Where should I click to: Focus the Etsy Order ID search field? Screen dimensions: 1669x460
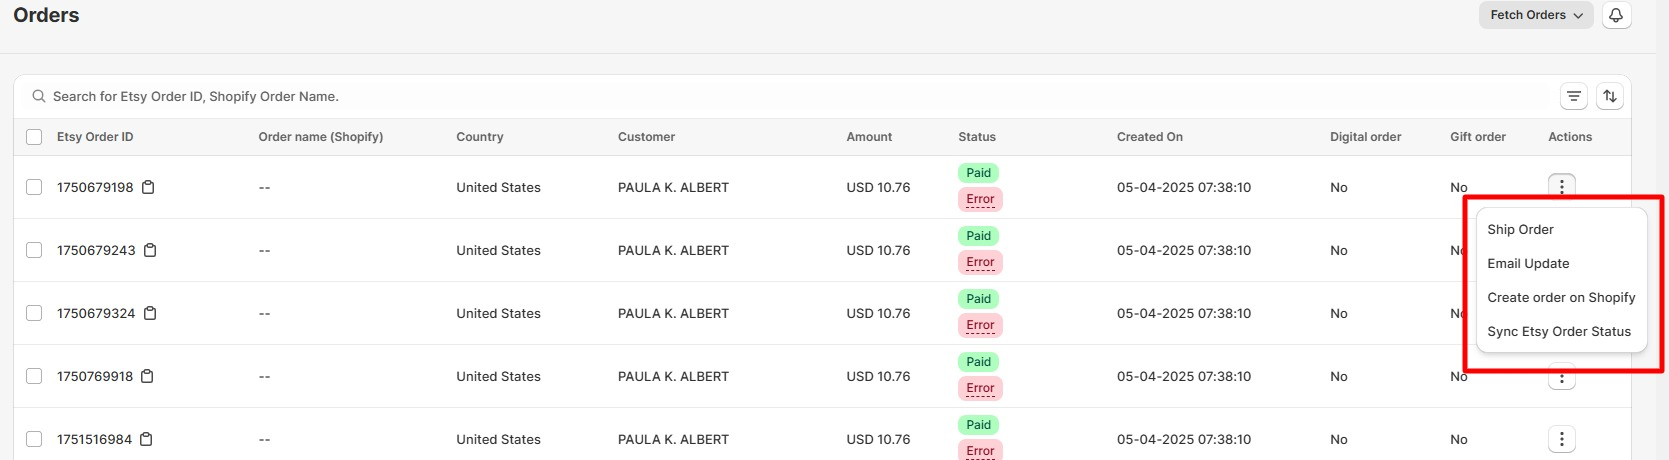[x=790, y=96]
